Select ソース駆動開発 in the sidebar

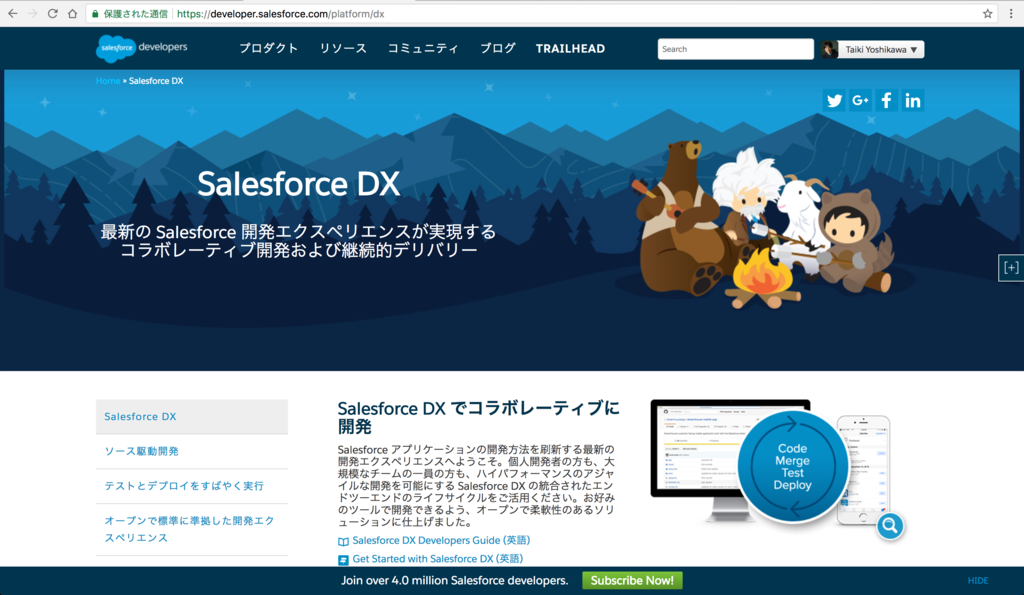click(x=144, y=451)
